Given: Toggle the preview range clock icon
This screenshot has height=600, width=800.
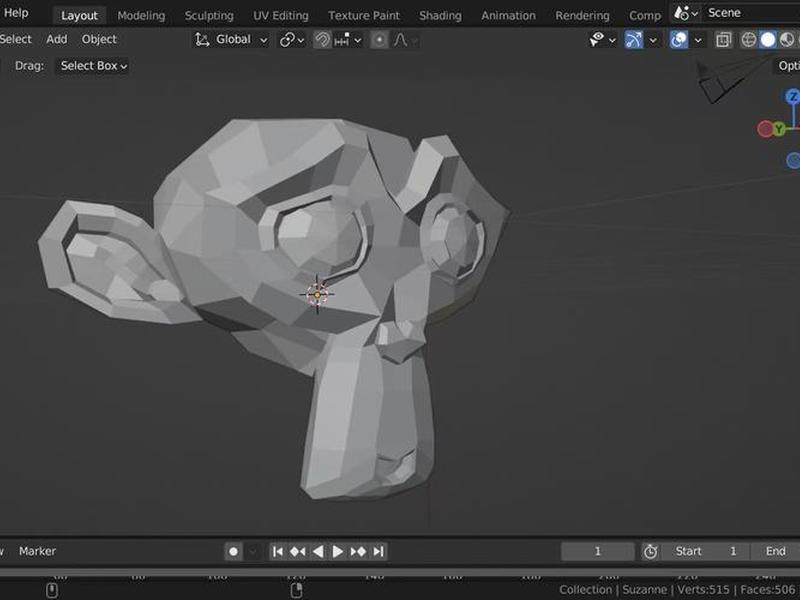Looking at the screenshot, I should [650, 552].
